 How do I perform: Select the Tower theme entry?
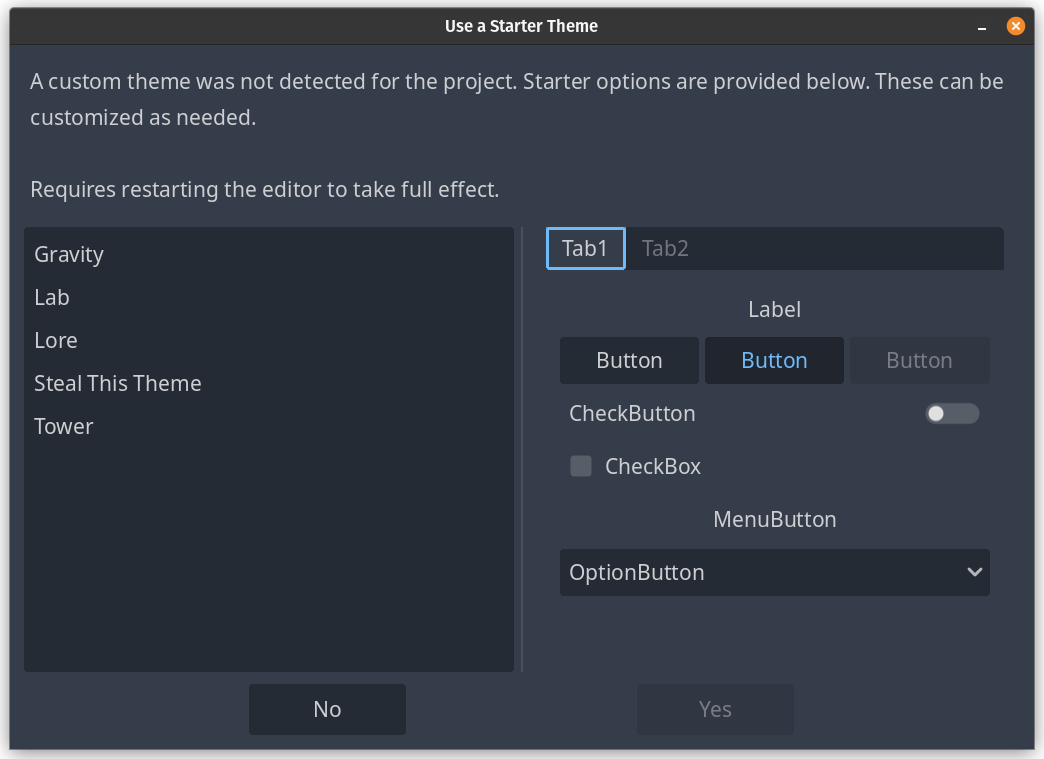coord(64,427)
